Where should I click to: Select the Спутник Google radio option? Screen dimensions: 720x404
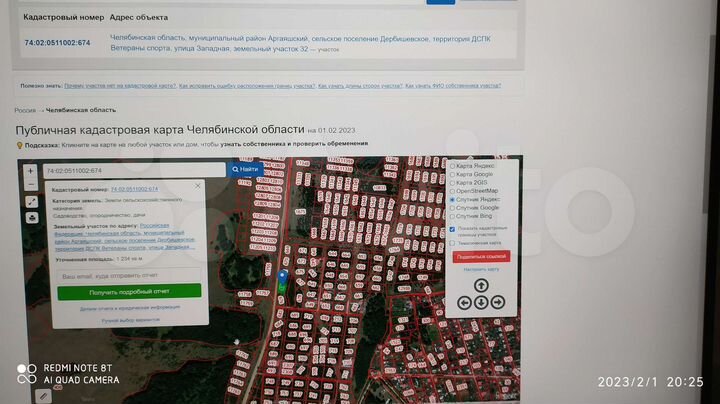tap(453, 208)
